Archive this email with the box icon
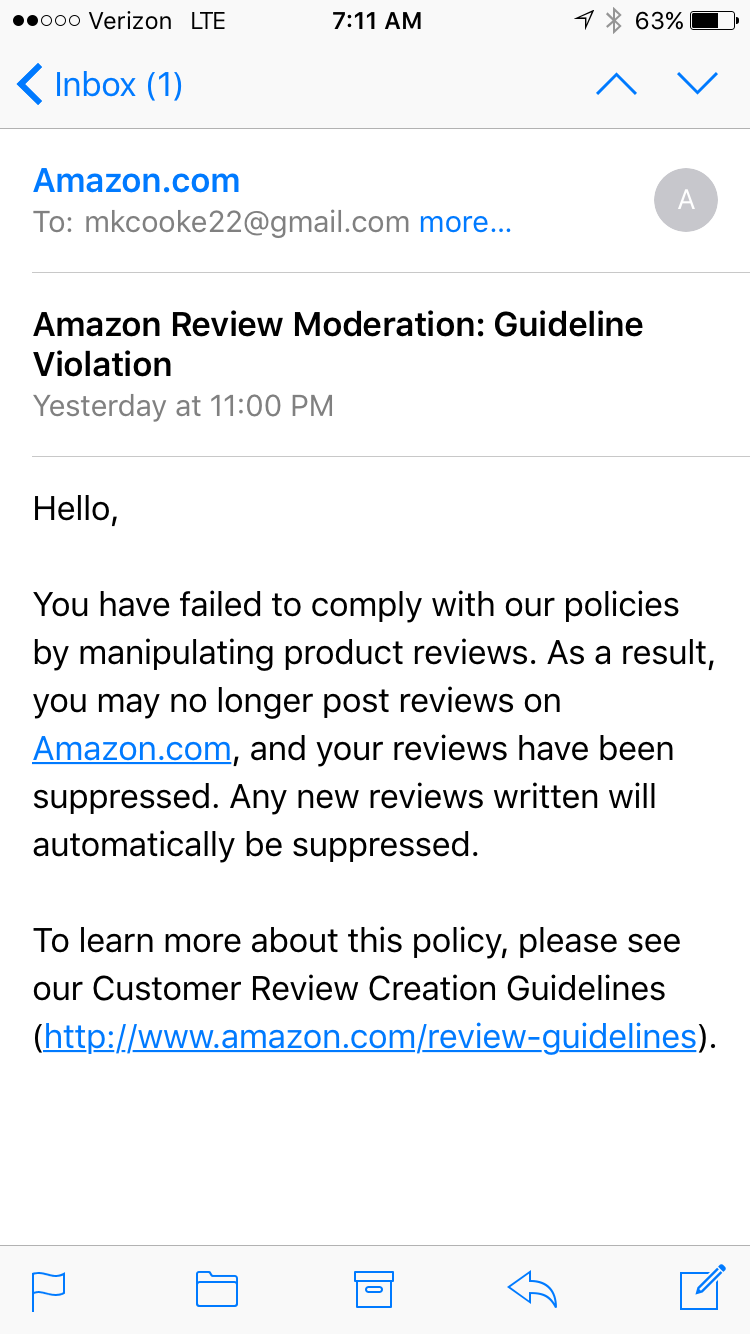The width and height of the screenshot is (750, 1334). [x=374, y=1288]
